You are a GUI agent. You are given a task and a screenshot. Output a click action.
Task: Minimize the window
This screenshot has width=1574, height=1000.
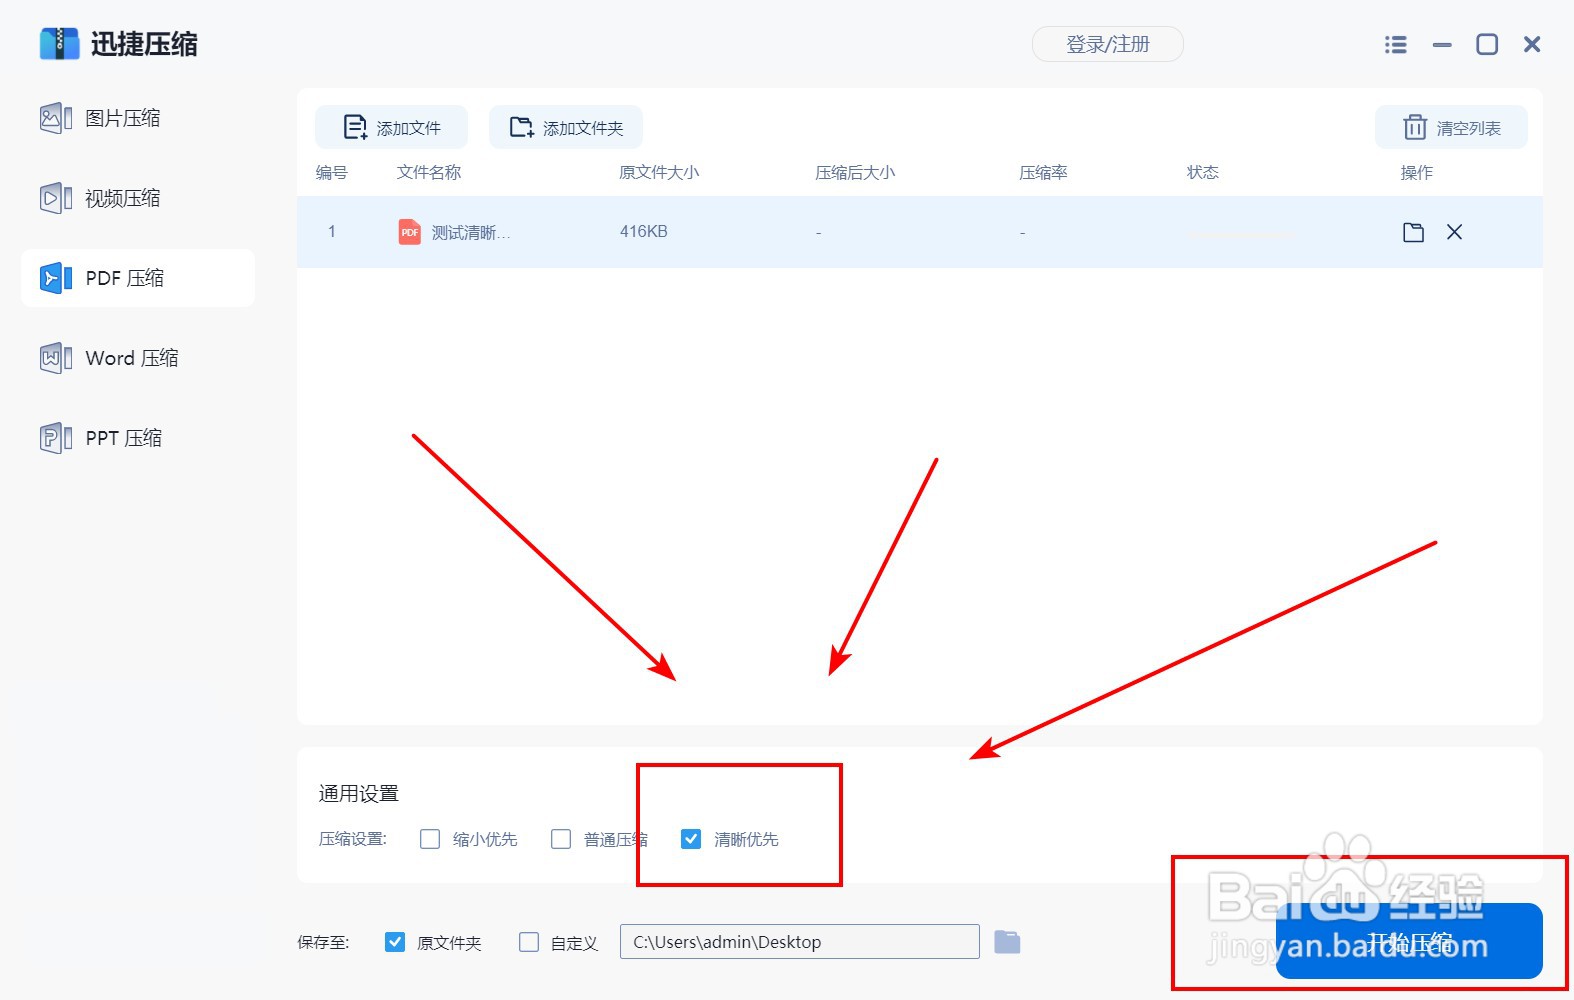(x=1442, y=44)
